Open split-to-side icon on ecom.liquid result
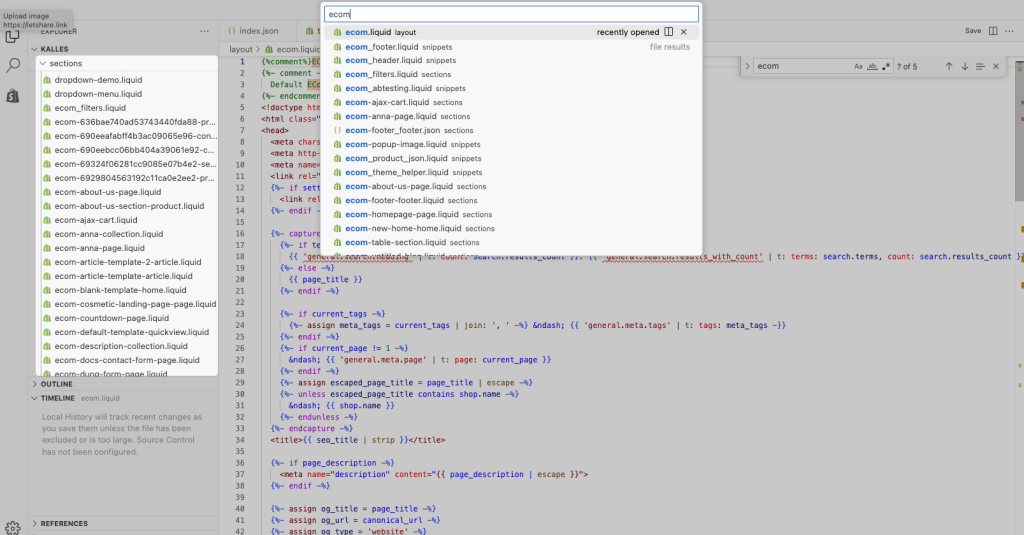Viewport: 1024px width, 535px height. click(669, 32)
